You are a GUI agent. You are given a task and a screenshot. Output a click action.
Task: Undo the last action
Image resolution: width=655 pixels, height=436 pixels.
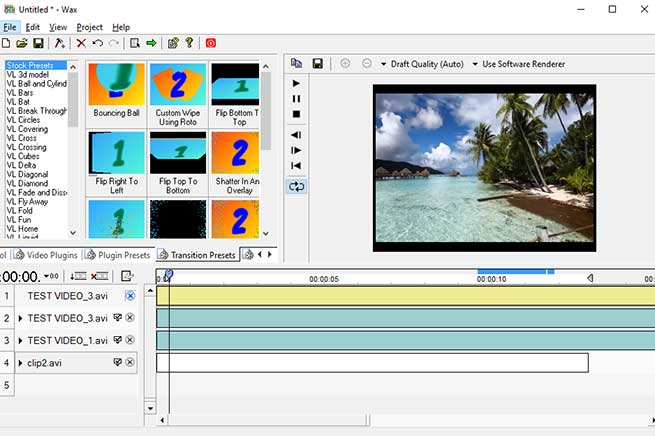[x=97, y=44]
